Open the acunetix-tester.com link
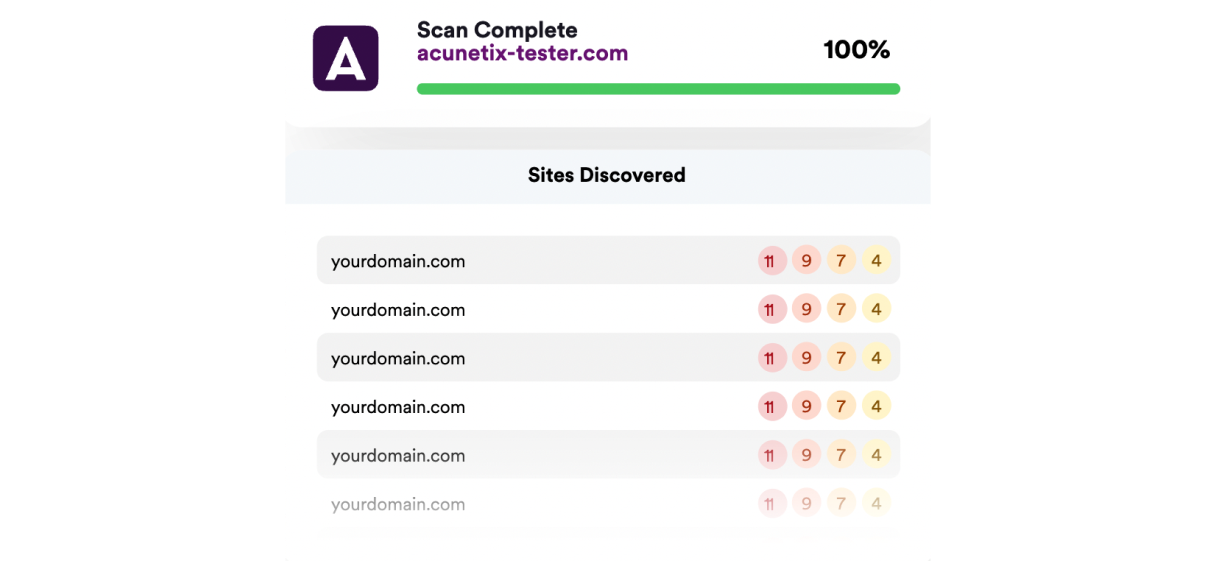Viewport: 1216px width, 561px height. point(522,53)
